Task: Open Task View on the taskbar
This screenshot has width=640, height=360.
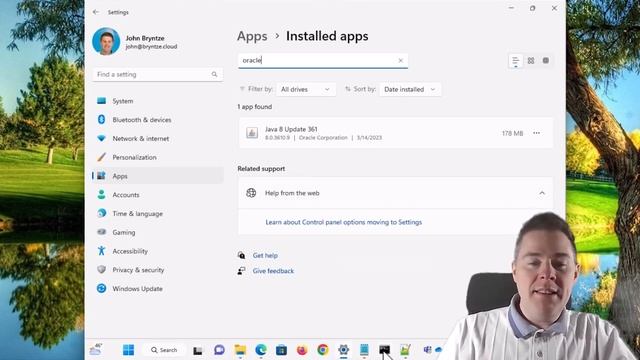Action: pos(198,350)
